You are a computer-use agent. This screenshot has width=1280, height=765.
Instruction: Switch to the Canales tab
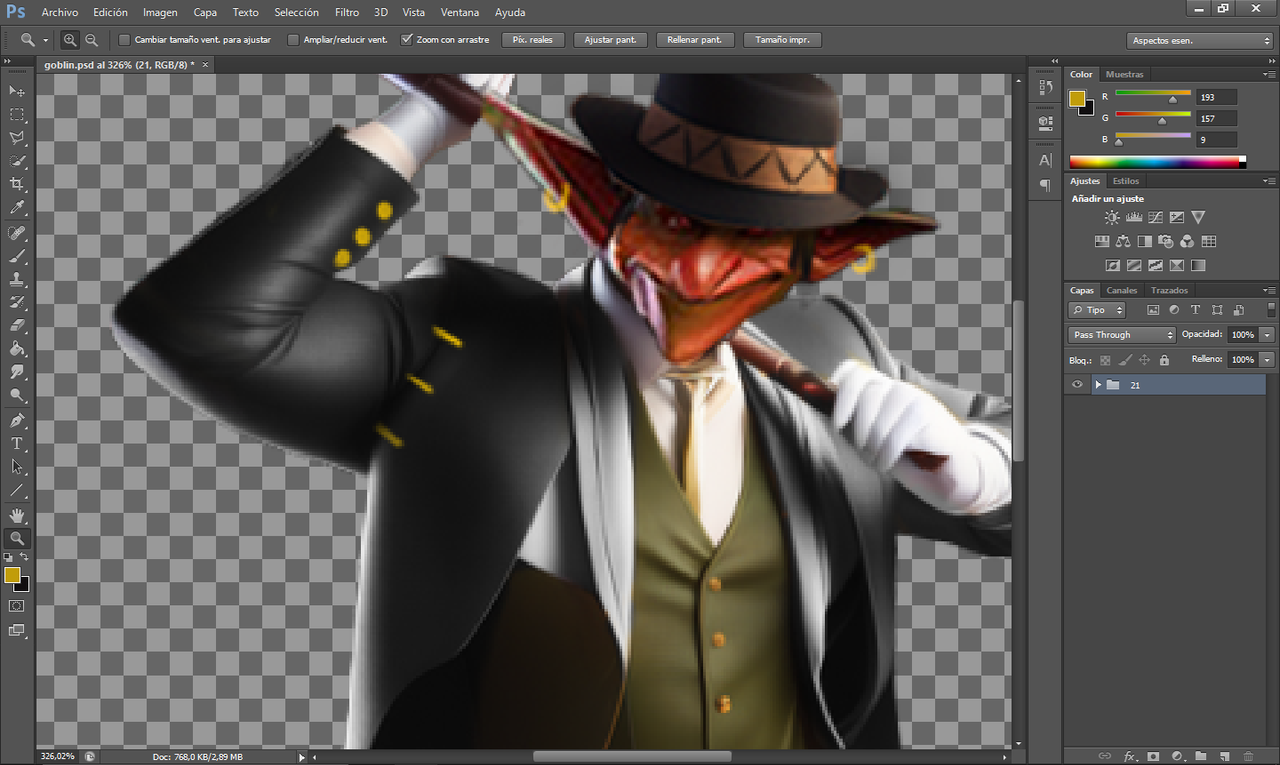1122,290
